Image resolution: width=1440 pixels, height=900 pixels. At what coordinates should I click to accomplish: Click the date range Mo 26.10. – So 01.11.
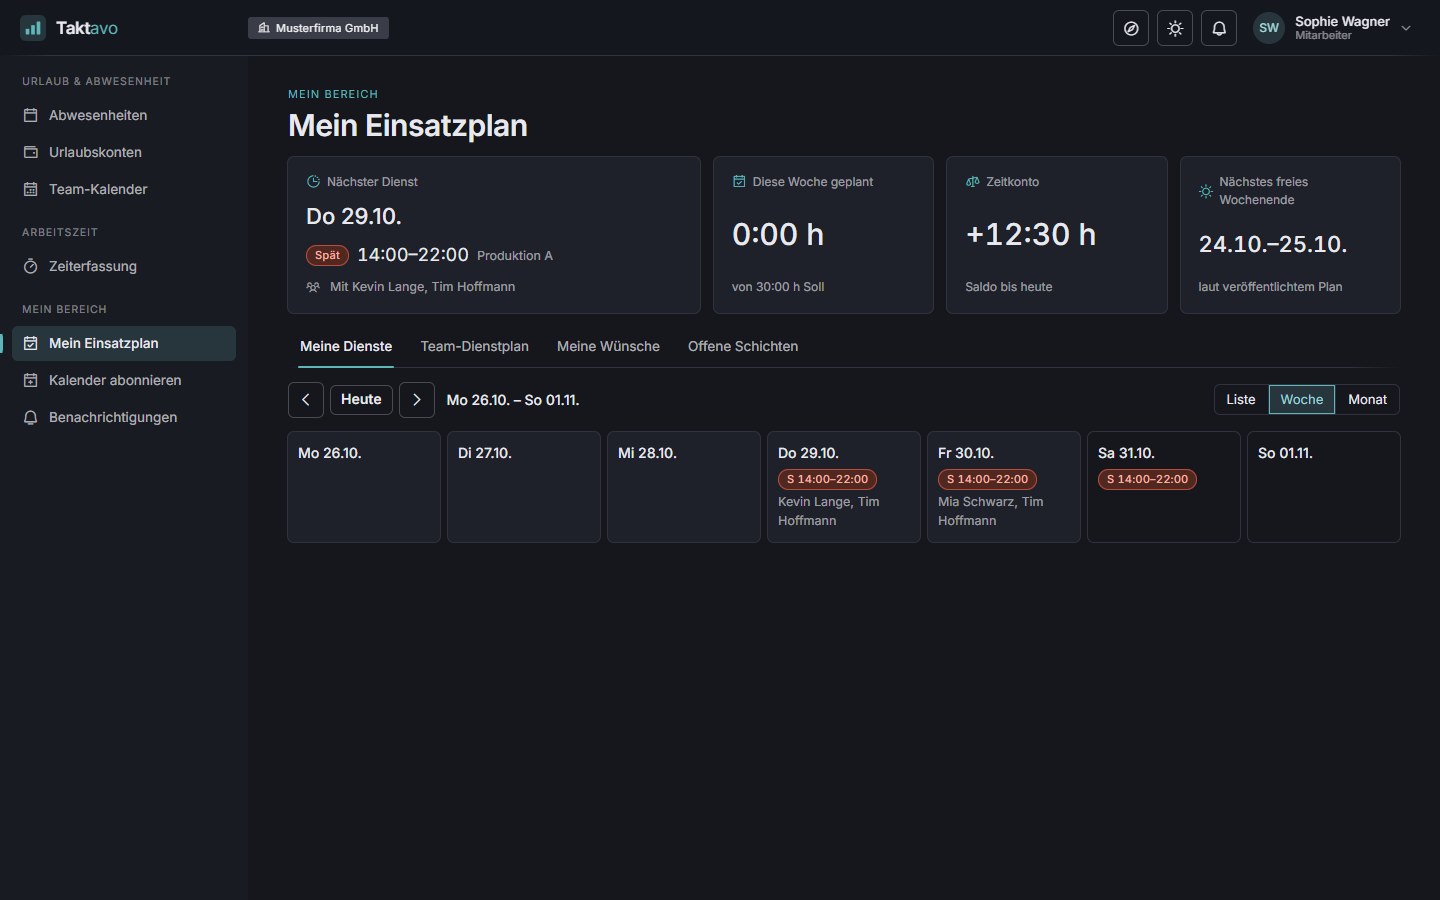click(x=513, y=400)
